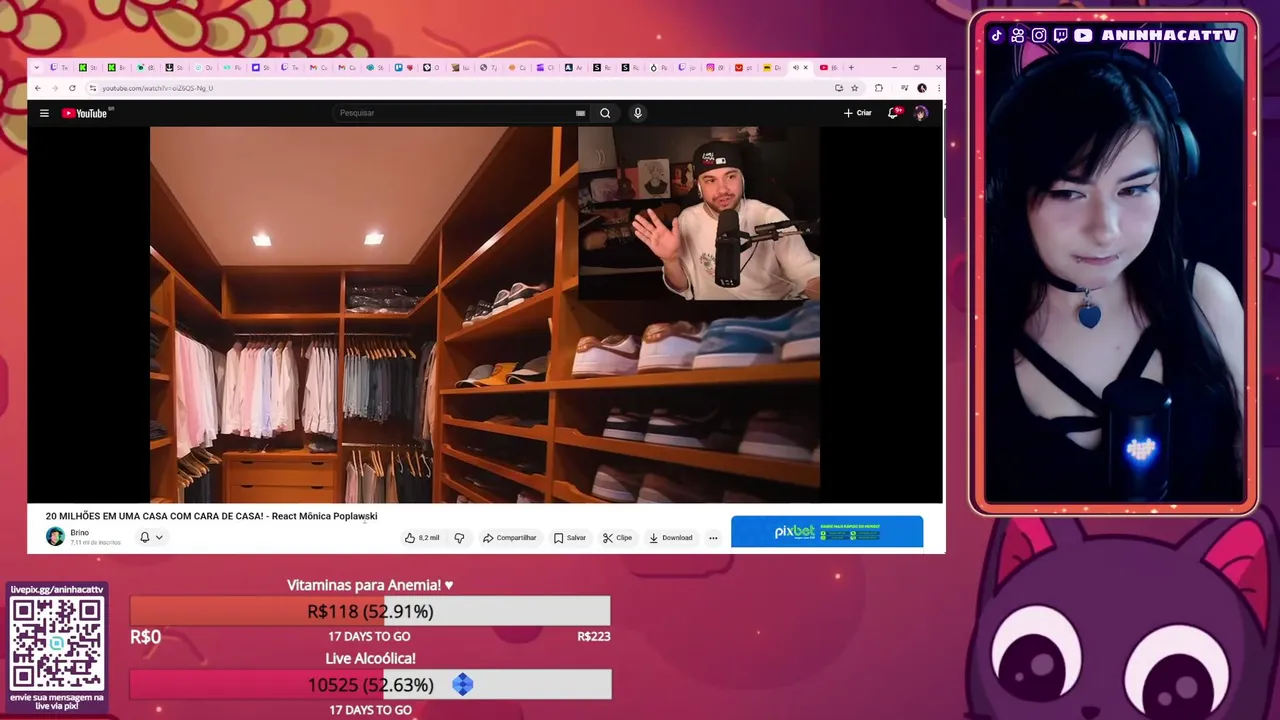Open Chrome three-dot menu
The image size is (1280, 720).
pos(939,88)
